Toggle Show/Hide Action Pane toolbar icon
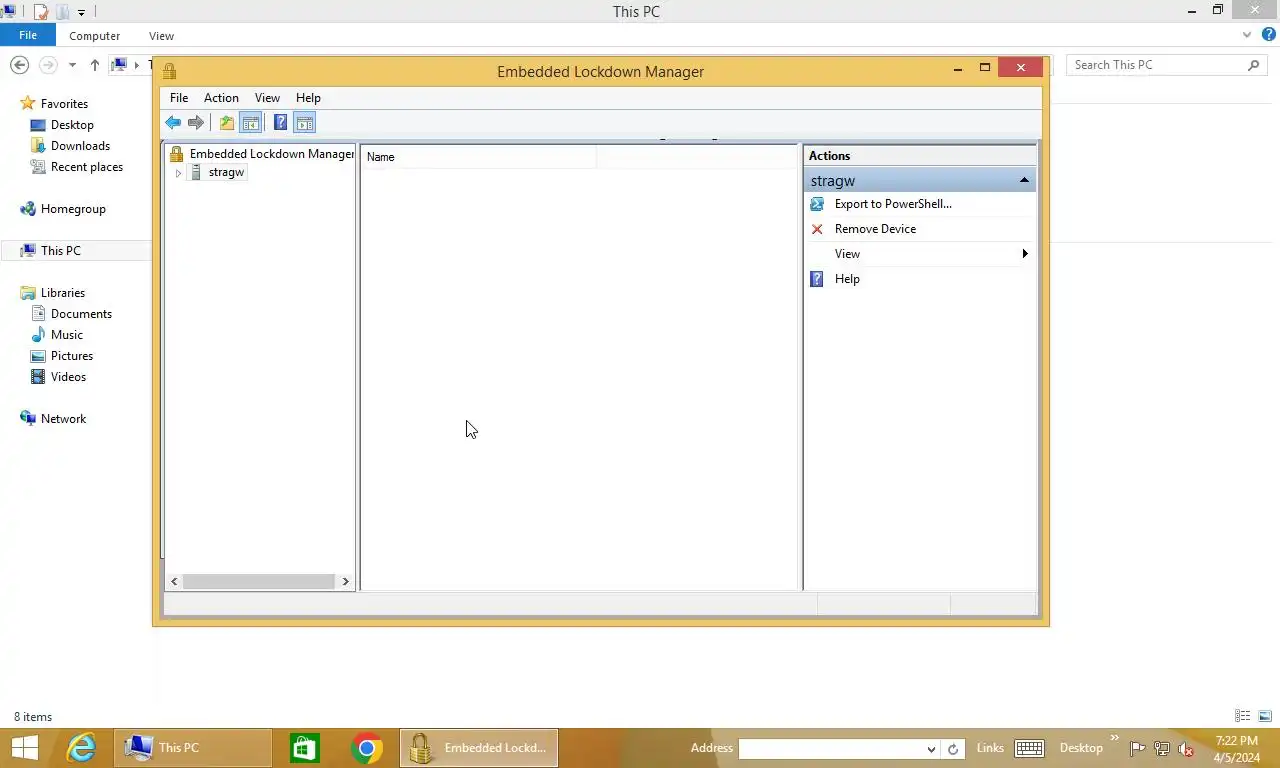Image resolution: width=1280 pixels, height=768 pixels. click(x=305, y=123)
